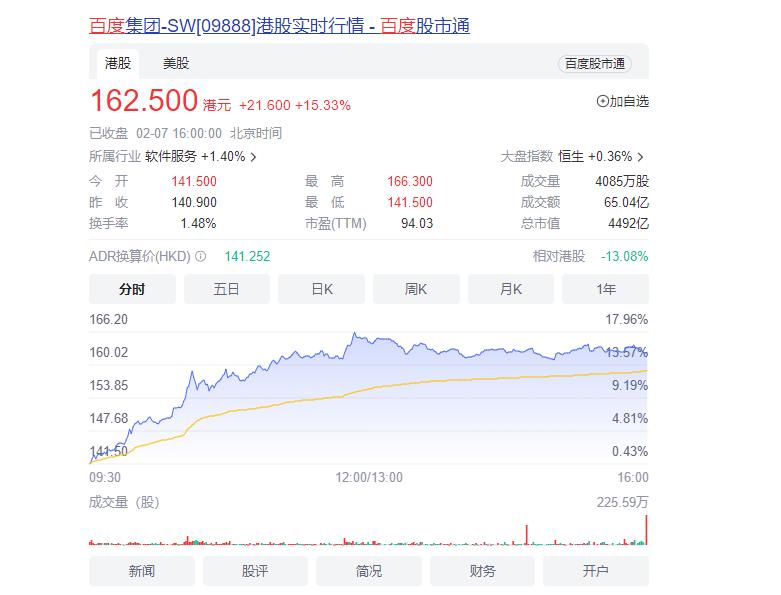Click the 225.59万 volume axis label
The width and height of the screenshot is (781, 595).
pyautogui.click(x=623, y=502)
